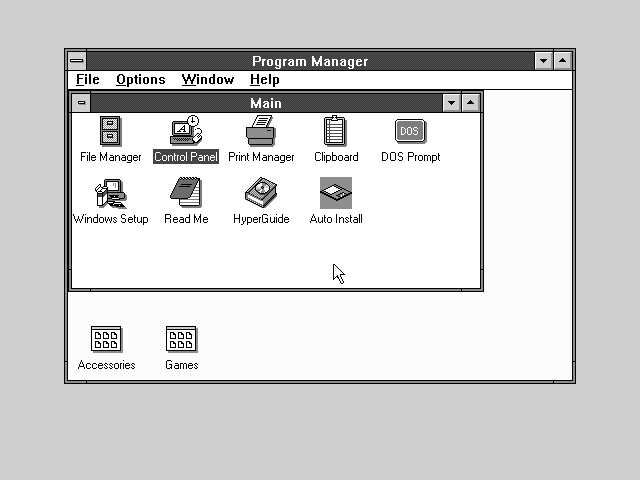Screen dimensions: 640x480
Task: Click the Program Manager title bar
Action: click(310, 61)
